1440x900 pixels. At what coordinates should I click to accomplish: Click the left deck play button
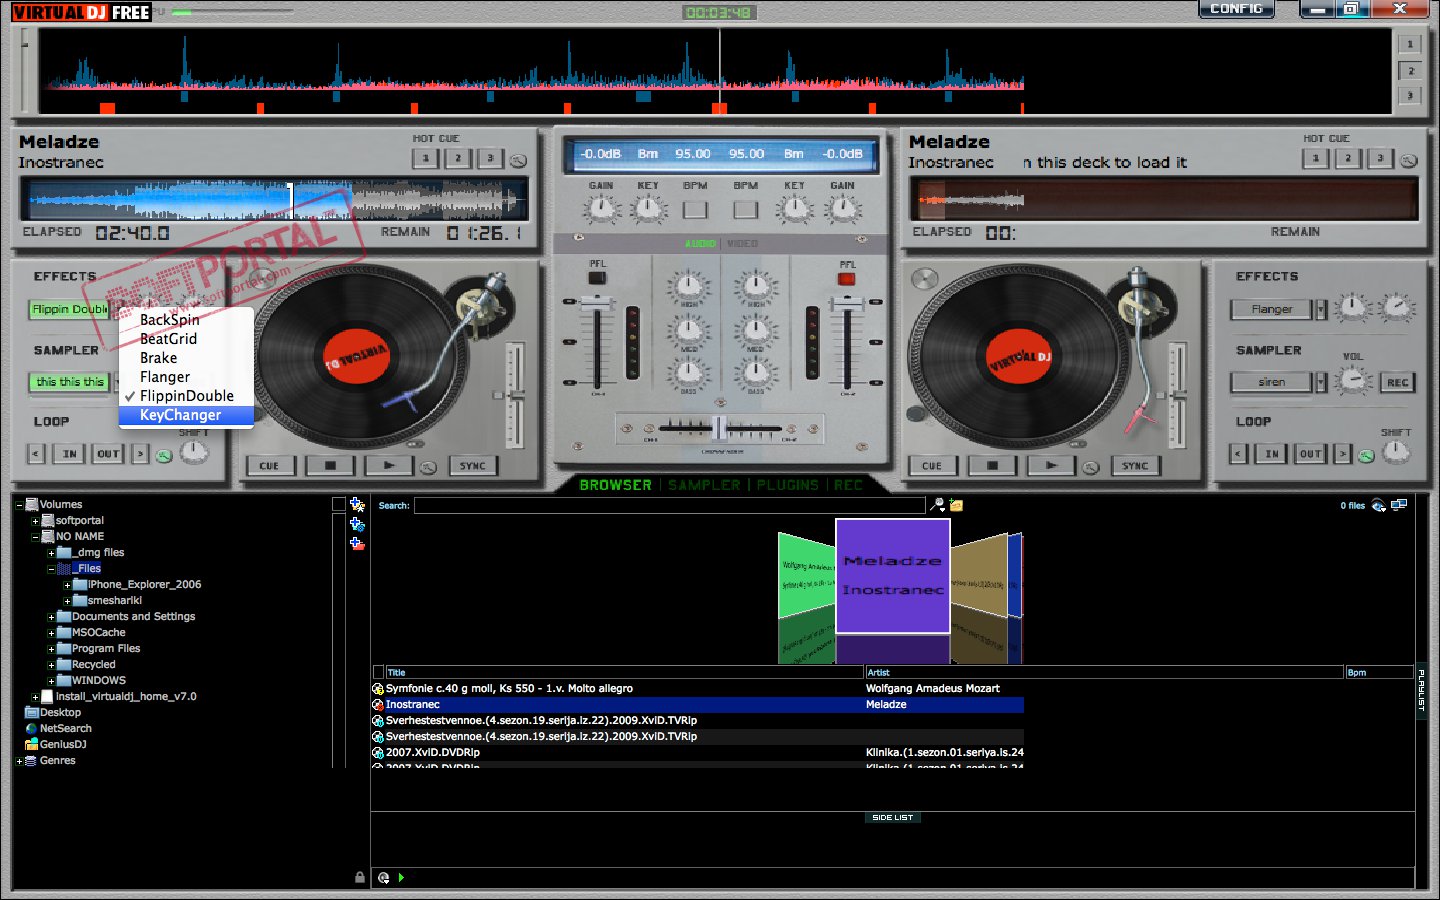coord(388,466)
